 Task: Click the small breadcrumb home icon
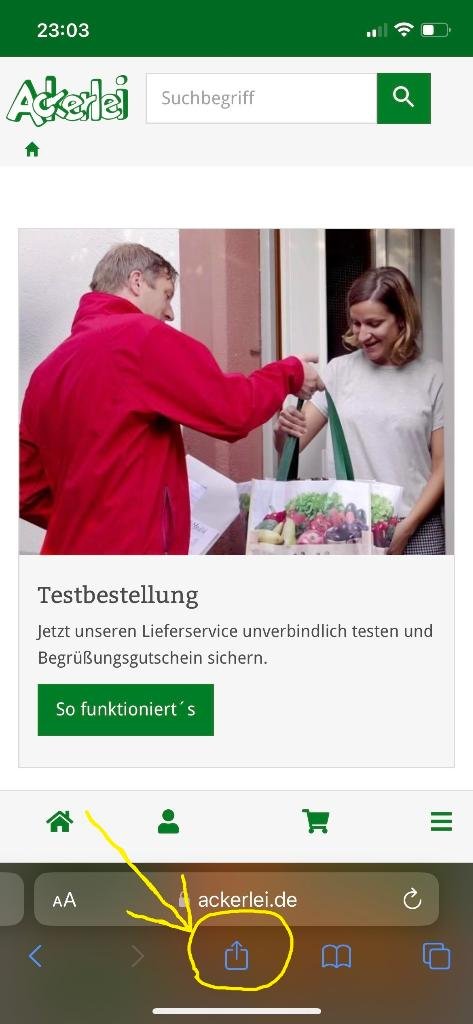(32, 150)
